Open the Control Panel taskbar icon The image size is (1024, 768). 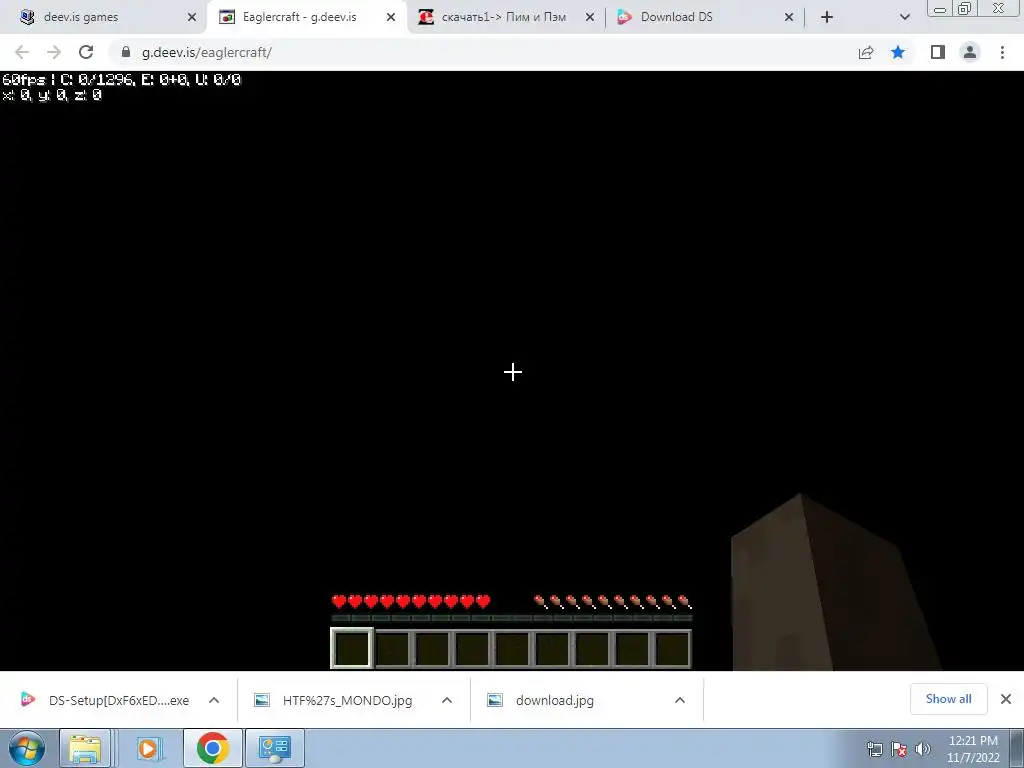[x=275, y=748]
